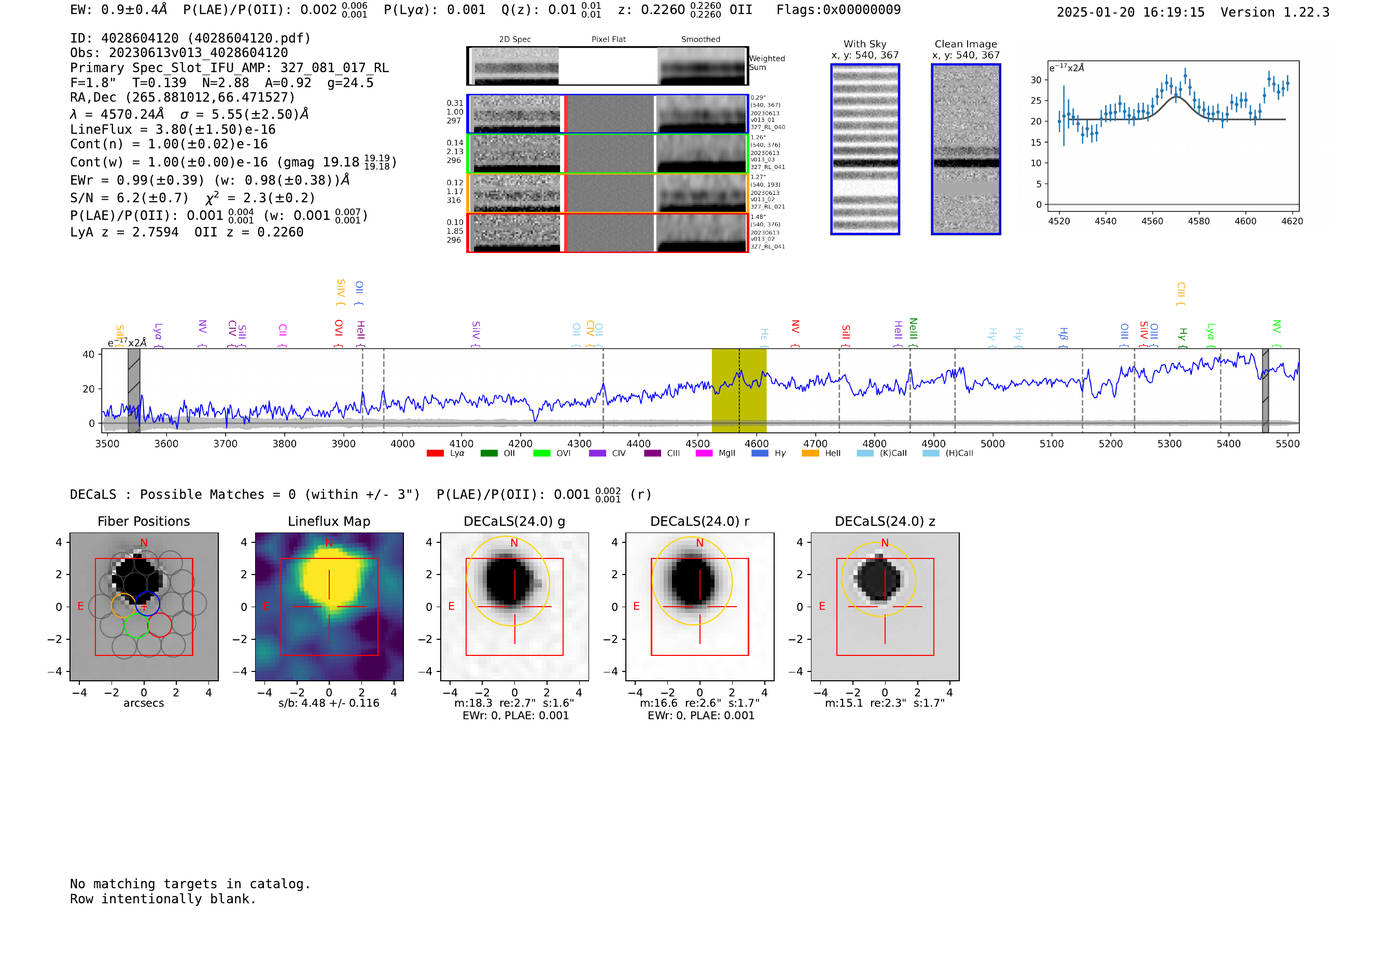Click the No matching targets in catalog message
The height and width of the screenshot is (953, 1400).
[x=190, y=884]
